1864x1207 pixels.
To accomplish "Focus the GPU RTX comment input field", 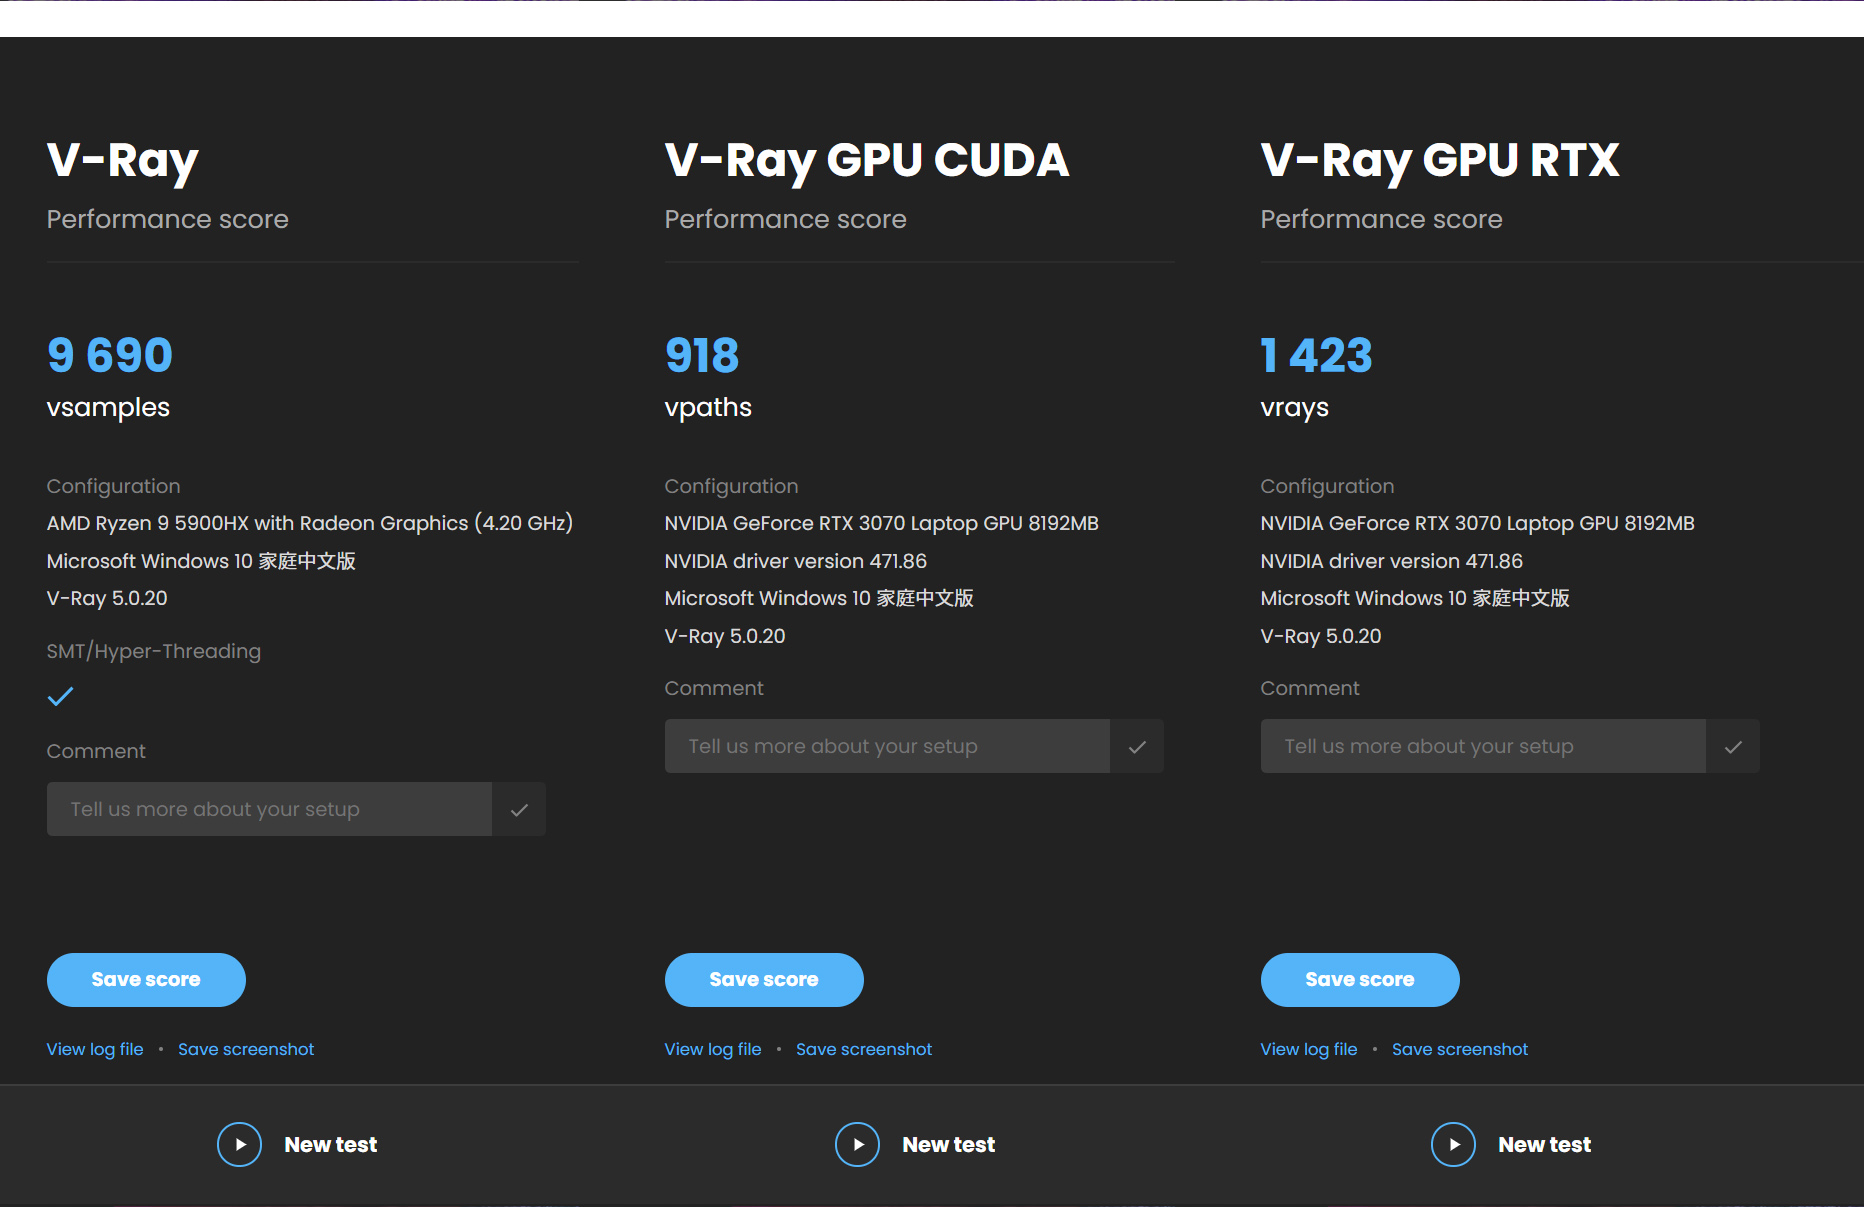I will click(x=1483, y=746).
